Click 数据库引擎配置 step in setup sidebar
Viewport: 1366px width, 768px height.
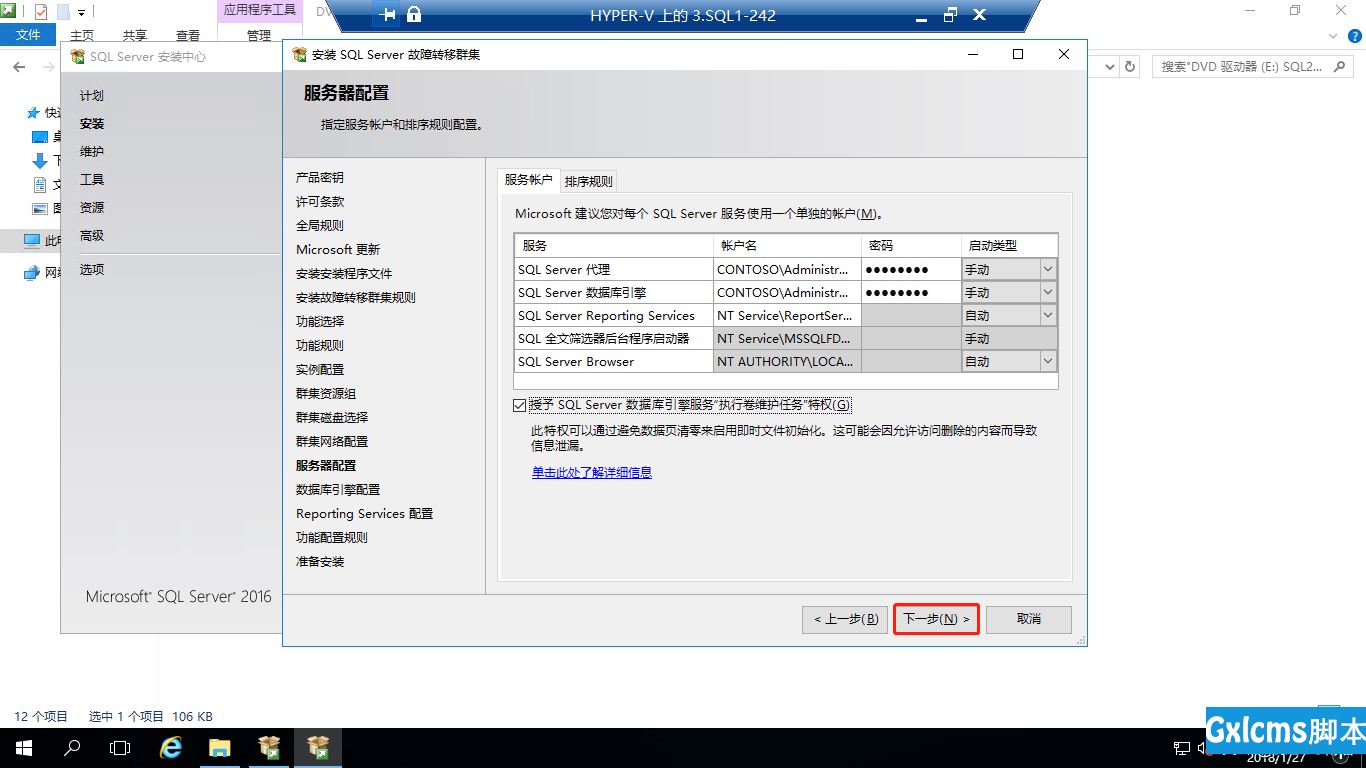[338, 489]
